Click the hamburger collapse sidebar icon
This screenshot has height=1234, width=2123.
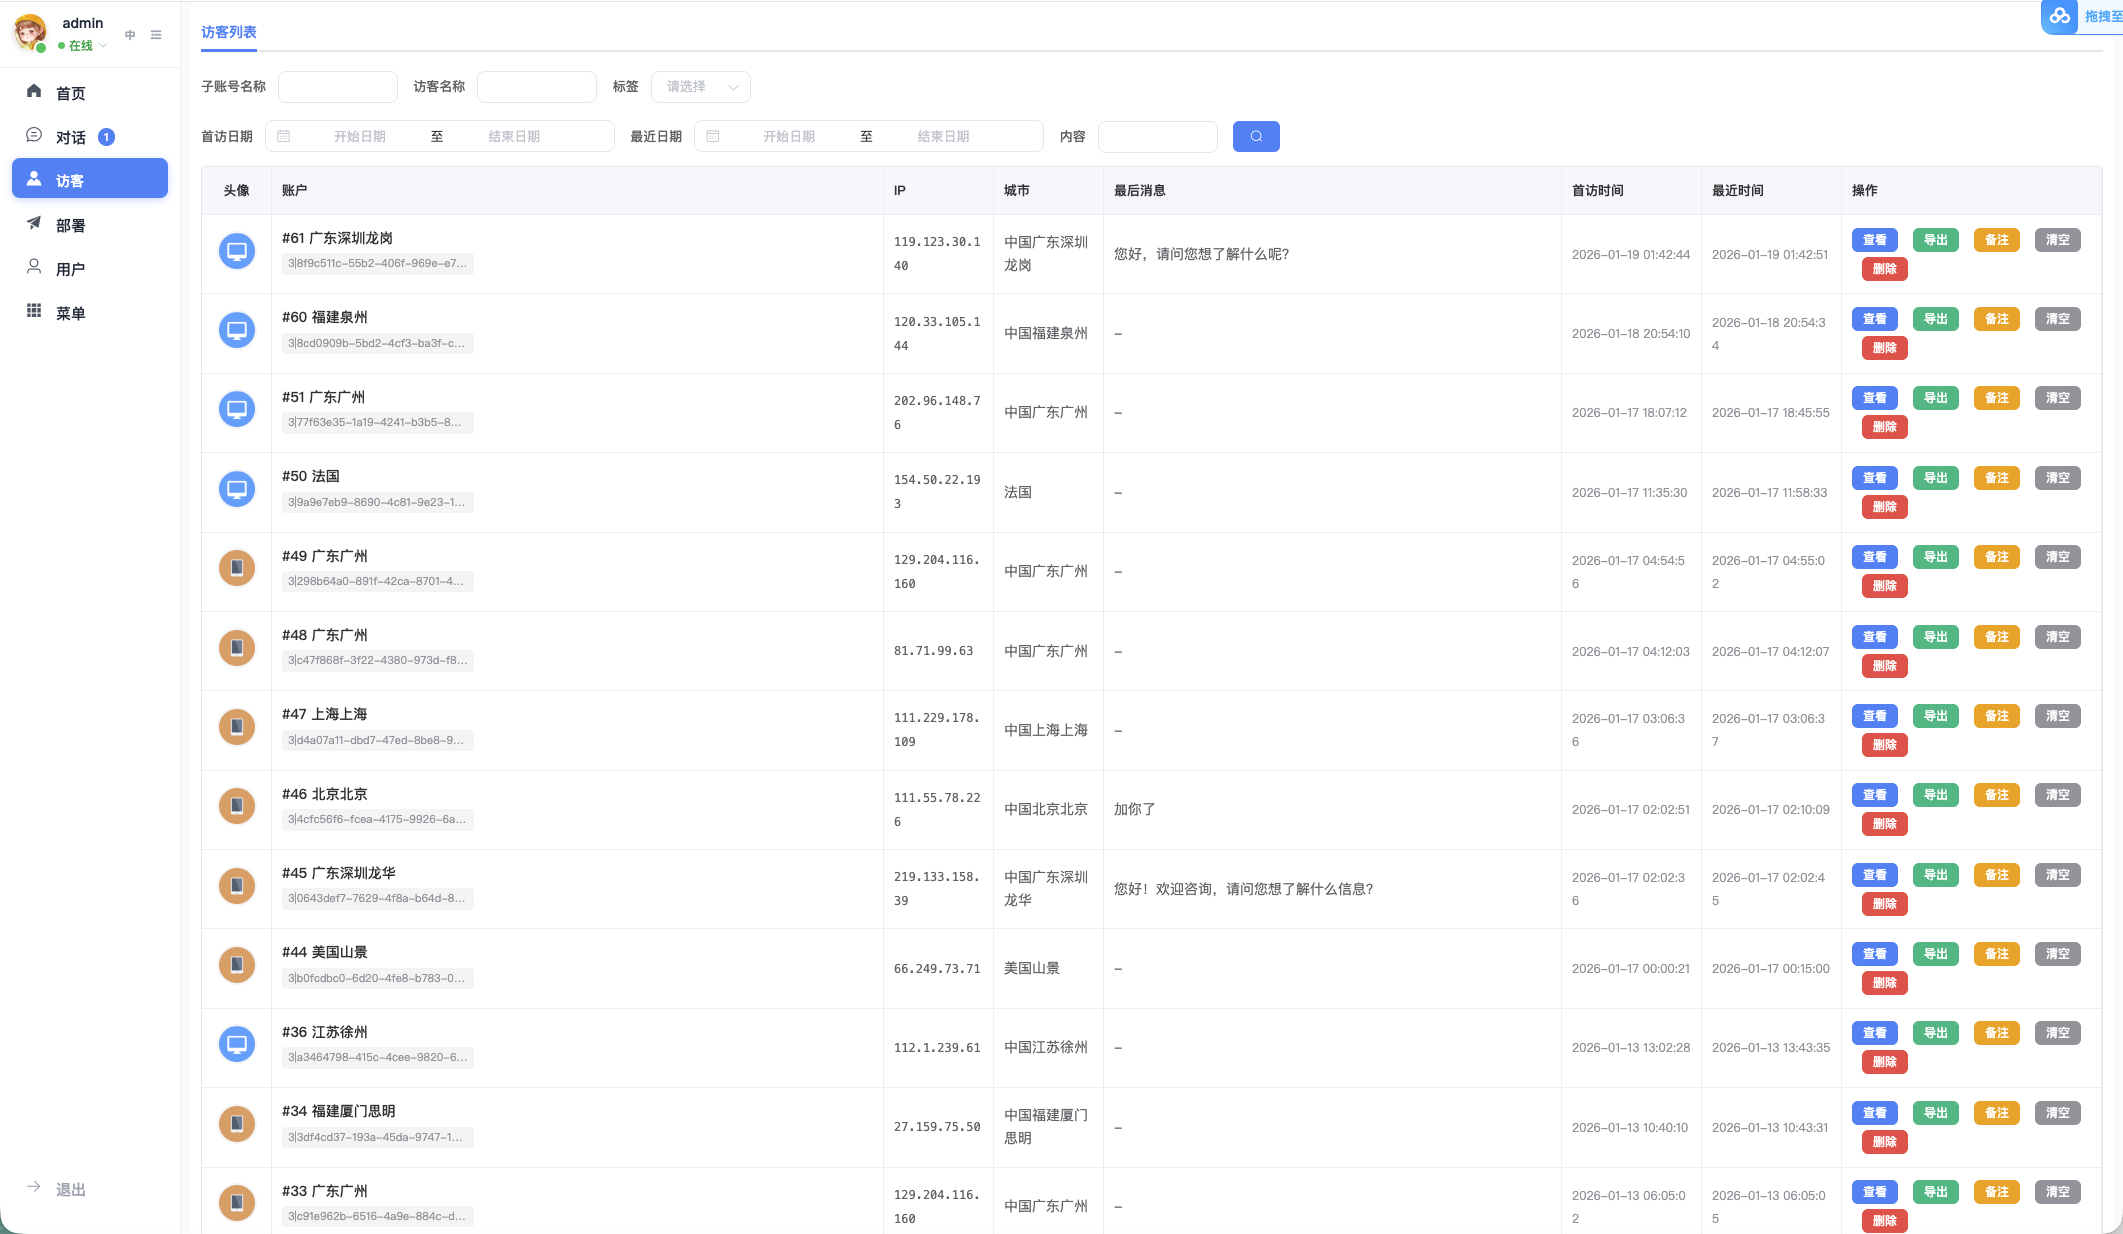pos(156,35)
